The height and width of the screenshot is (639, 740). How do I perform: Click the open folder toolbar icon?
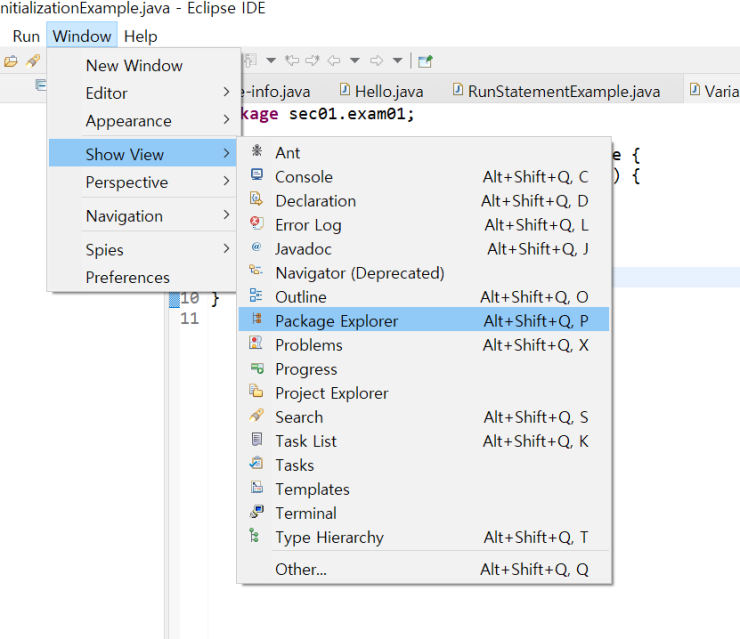click(x=11, y=61)
